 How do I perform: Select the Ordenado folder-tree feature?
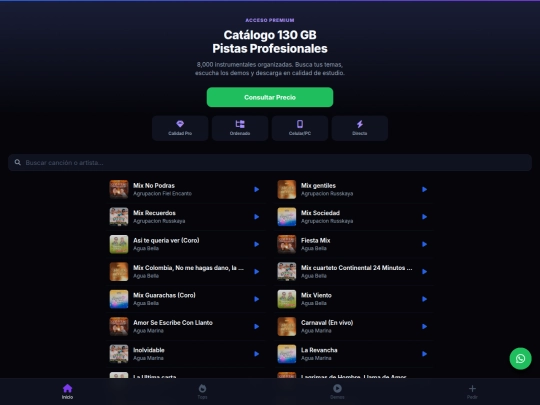click(240, 128)
